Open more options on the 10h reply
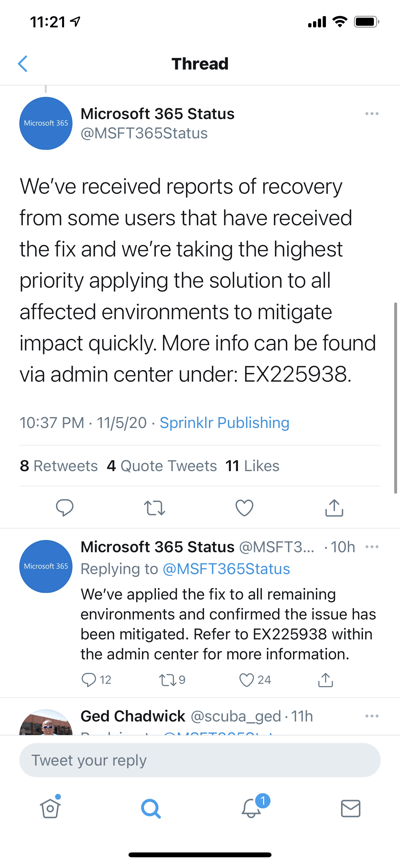Screen dimensions: 400x865 (372, 547)
